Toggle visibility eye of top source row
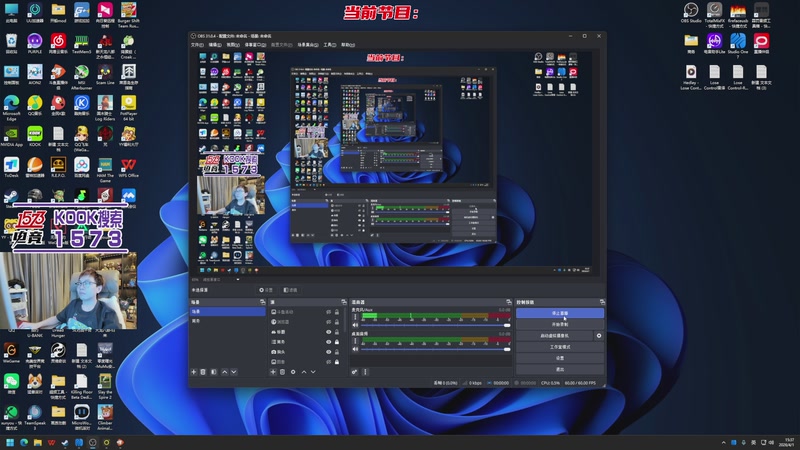The image size is (800, 450). [x=329, y=312]
